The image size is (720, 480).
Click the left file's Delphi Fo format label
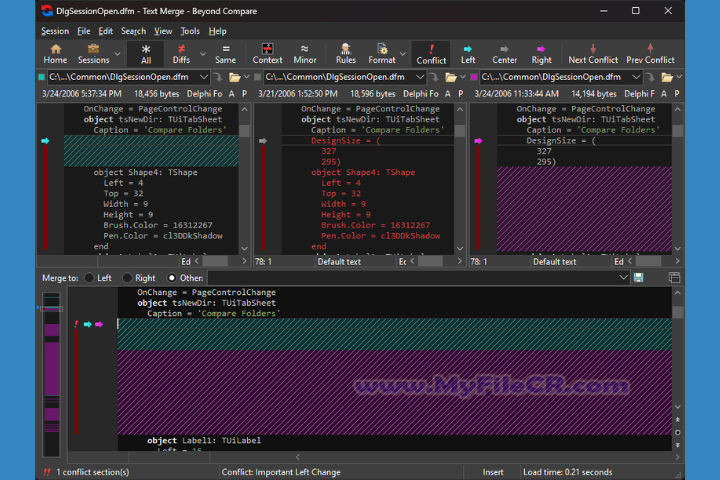coord(204,94)
